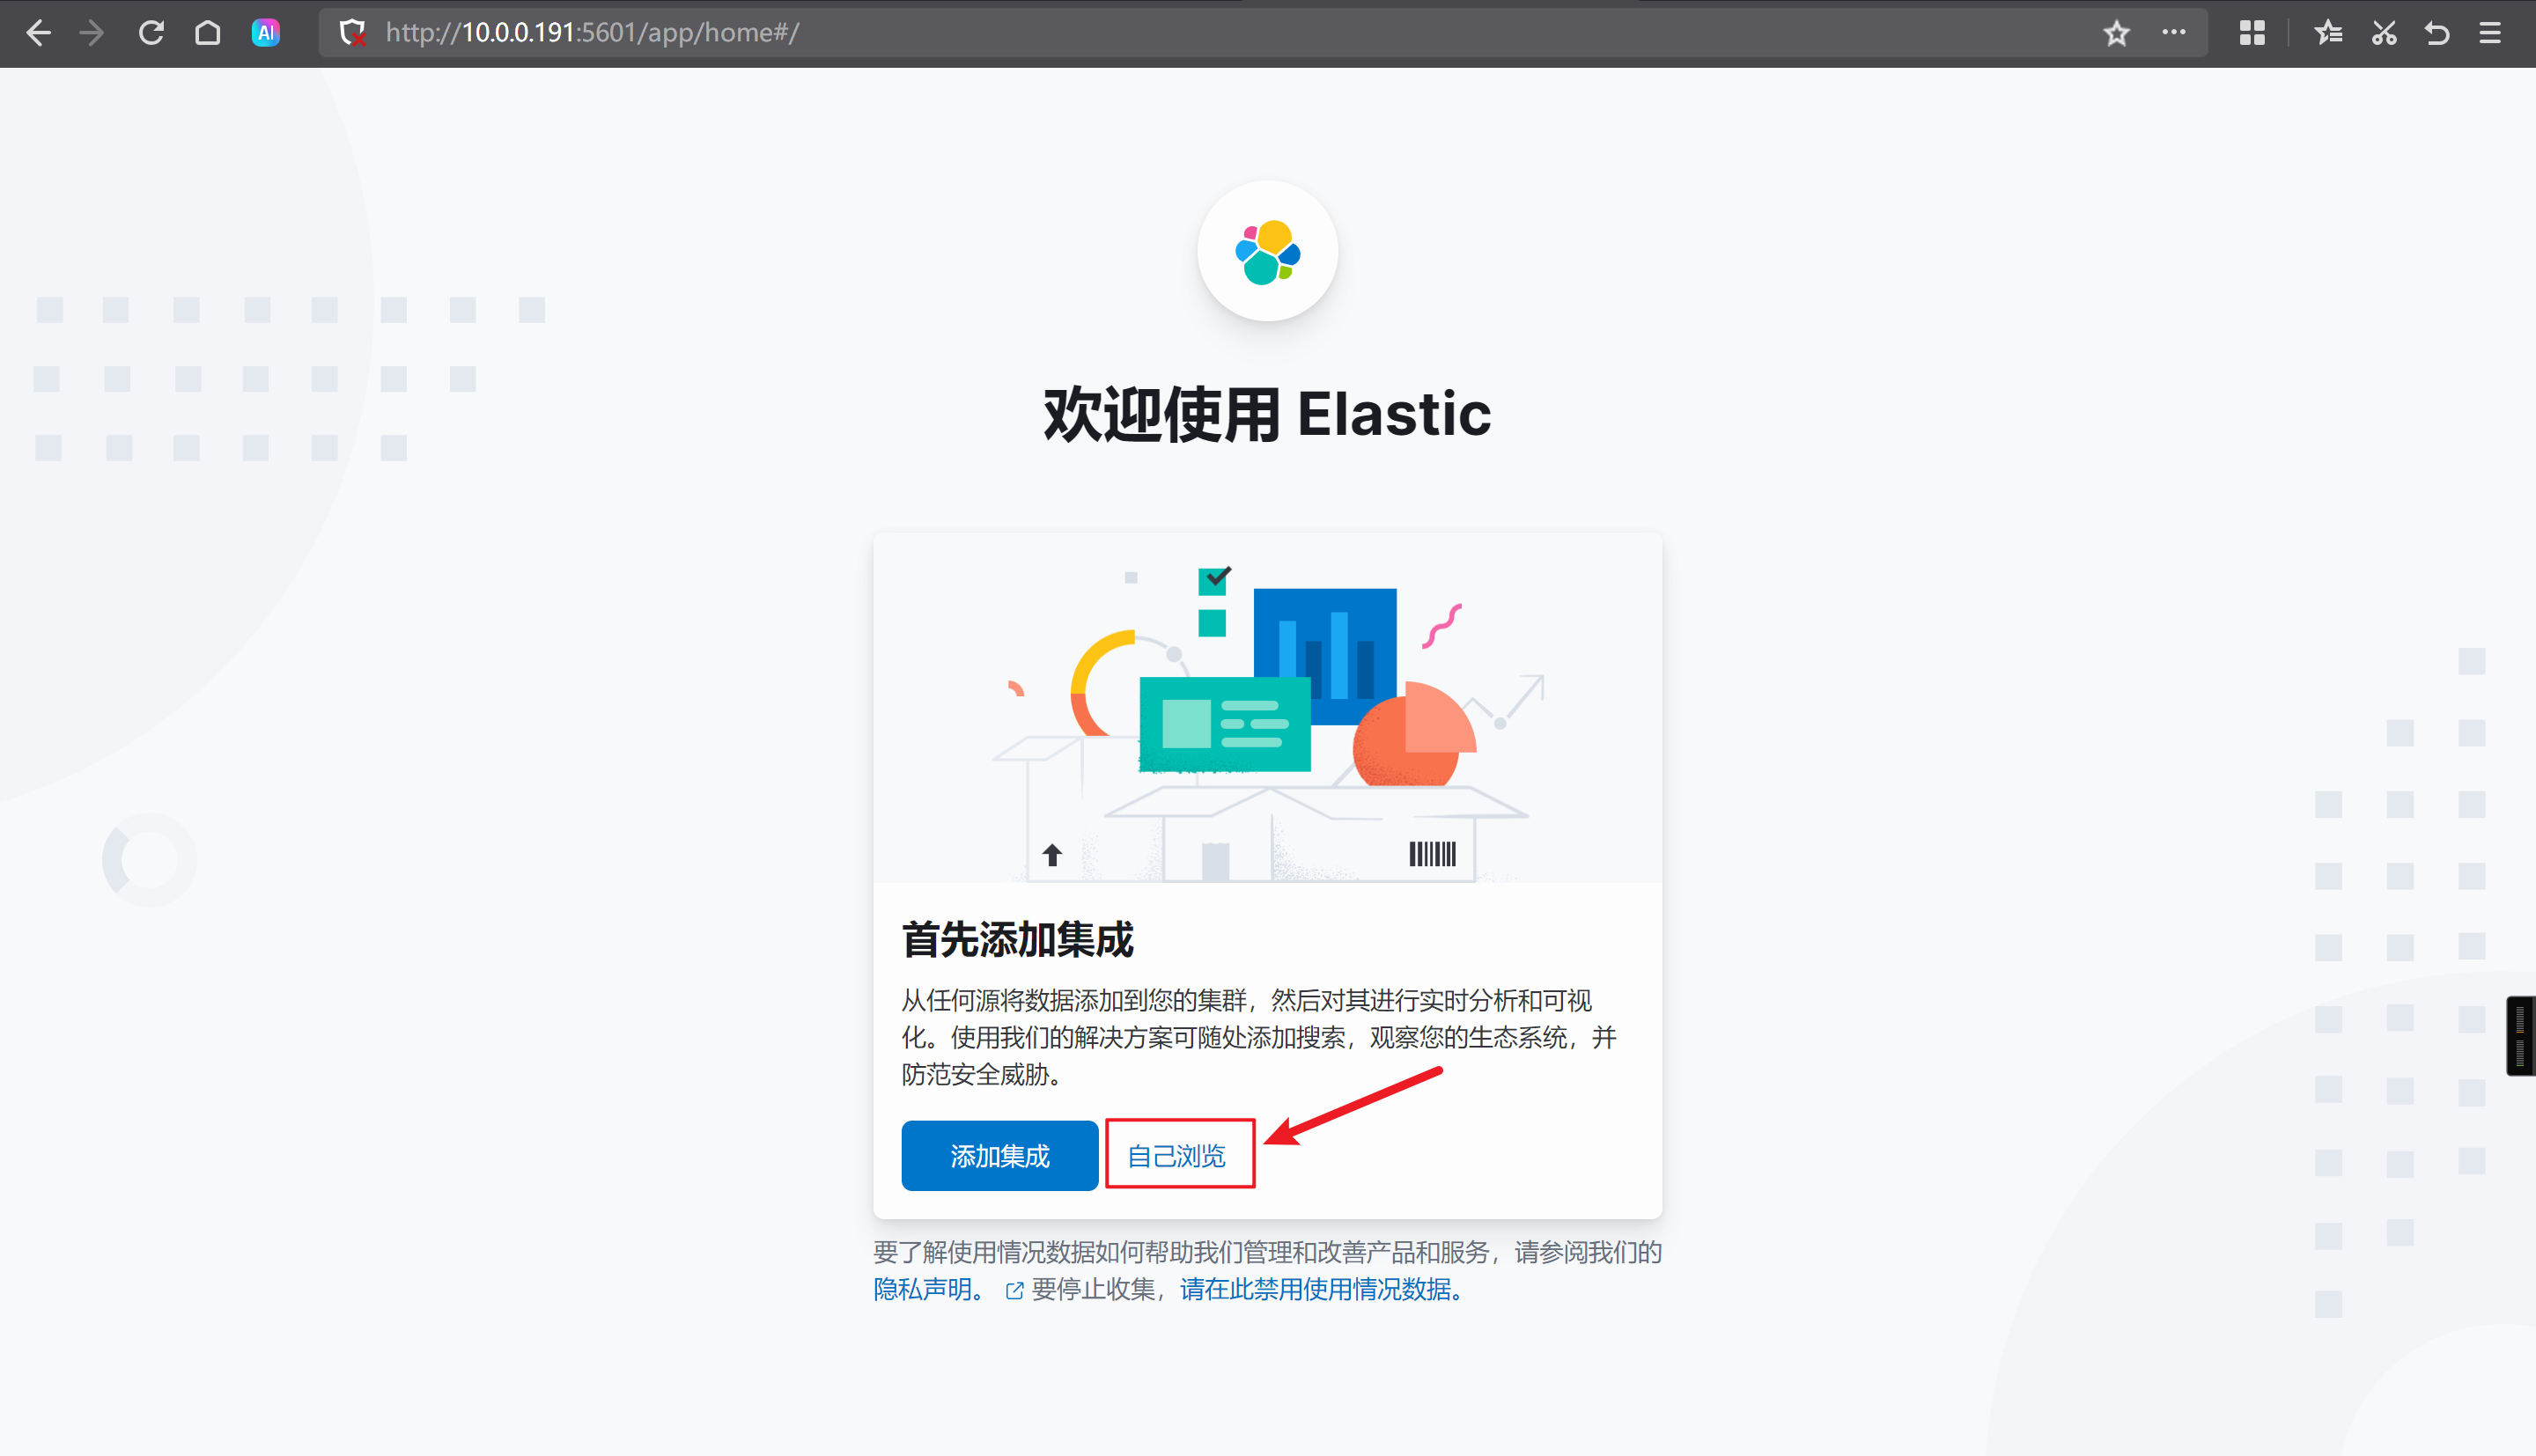Click the 添加集成 button
Screen dimensions: 2536x1456
tap(999, 1156)
